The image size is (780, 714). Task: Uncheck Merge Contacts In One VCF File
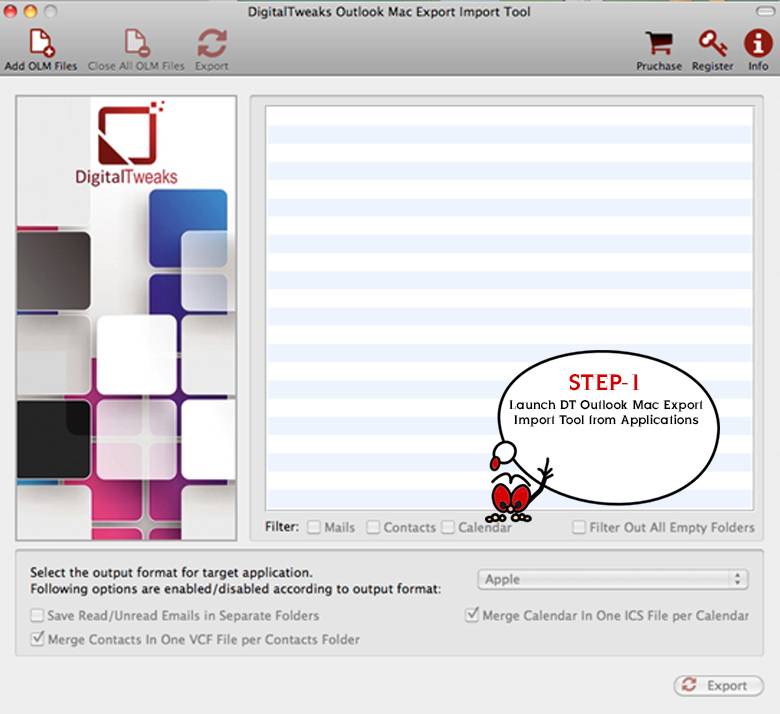[38, 639]
